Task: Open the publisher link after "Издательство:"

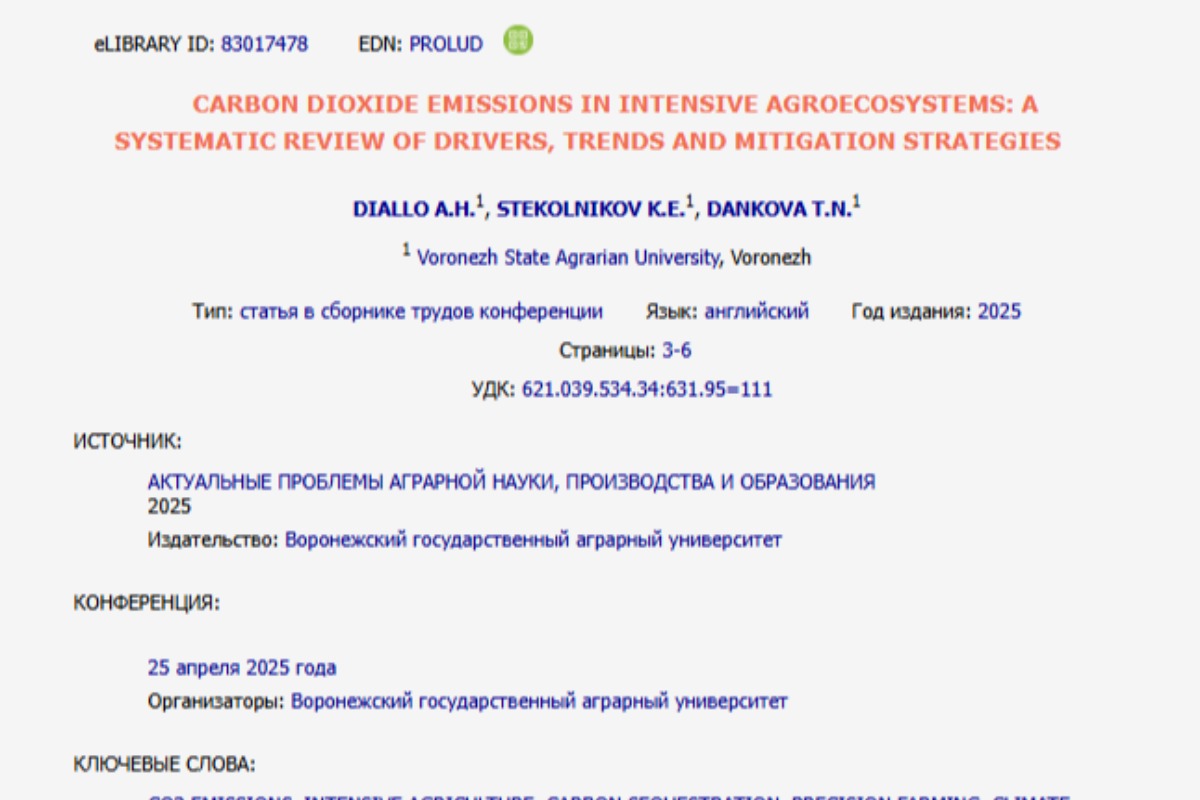Action: [x=534, y=540]
